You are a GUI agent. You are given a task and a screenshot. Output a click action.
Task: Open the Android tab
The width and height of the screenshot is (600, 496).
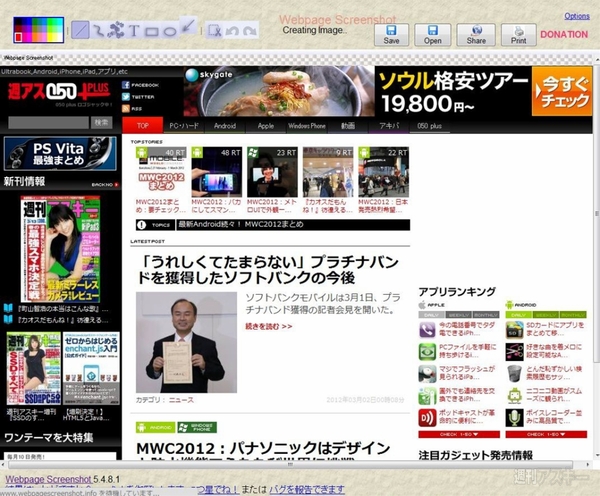(225, 126)
